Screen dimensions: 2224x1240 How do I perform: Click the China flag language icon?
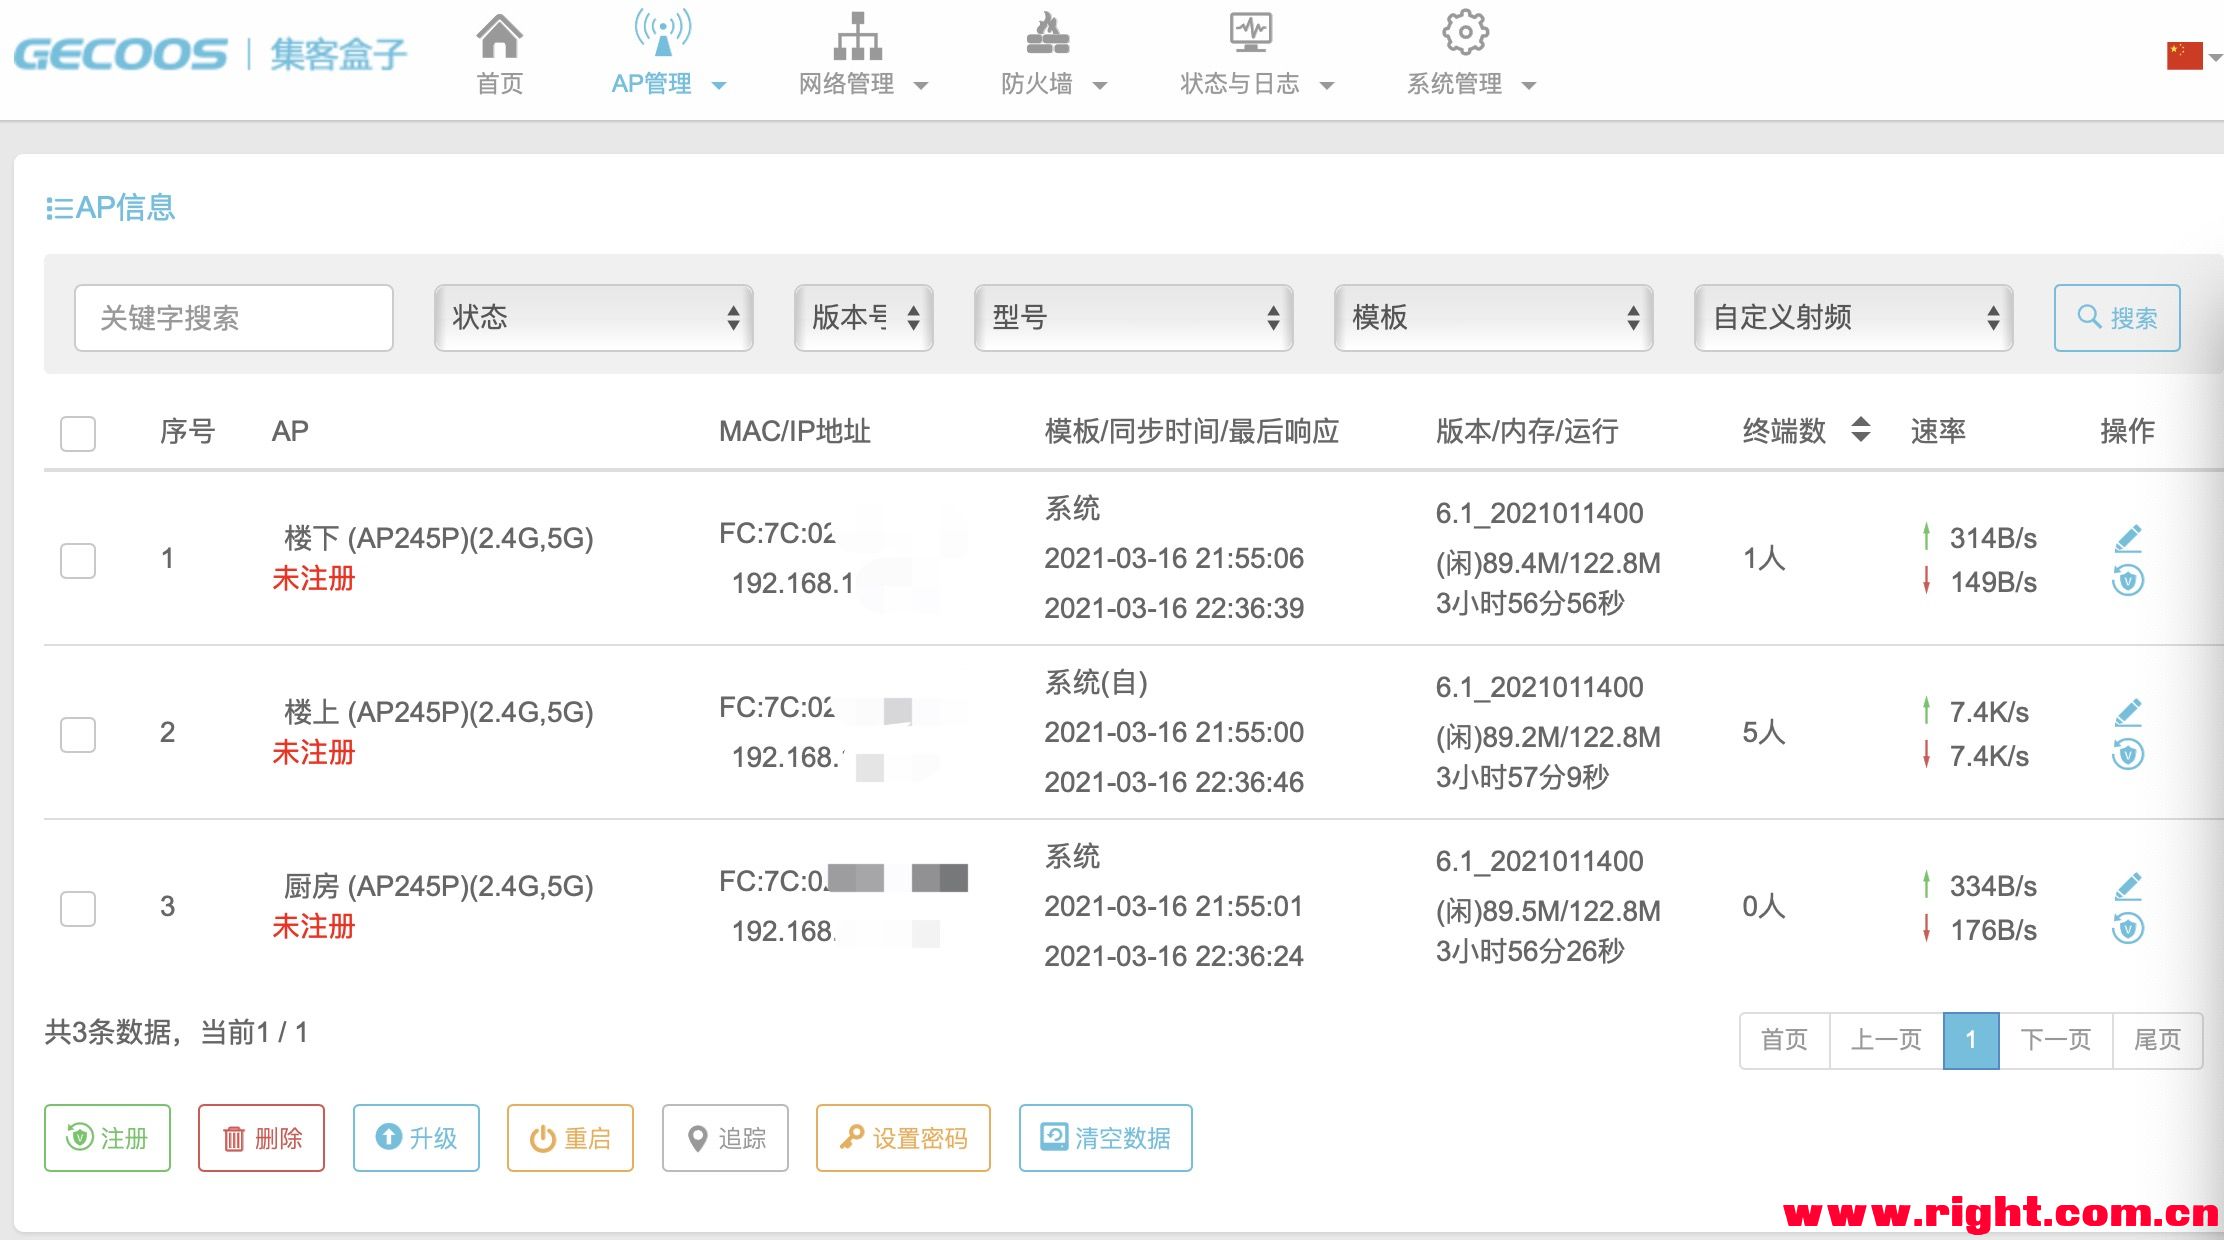(x=2184, y=56)
